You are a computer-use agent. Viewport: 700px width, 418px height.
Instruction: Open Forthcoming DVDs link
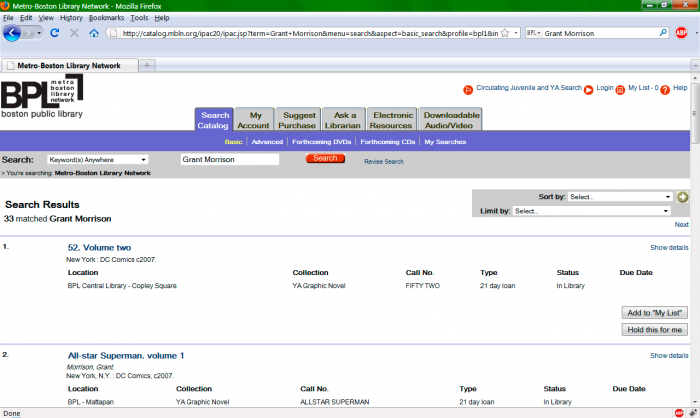coord(321,142)
